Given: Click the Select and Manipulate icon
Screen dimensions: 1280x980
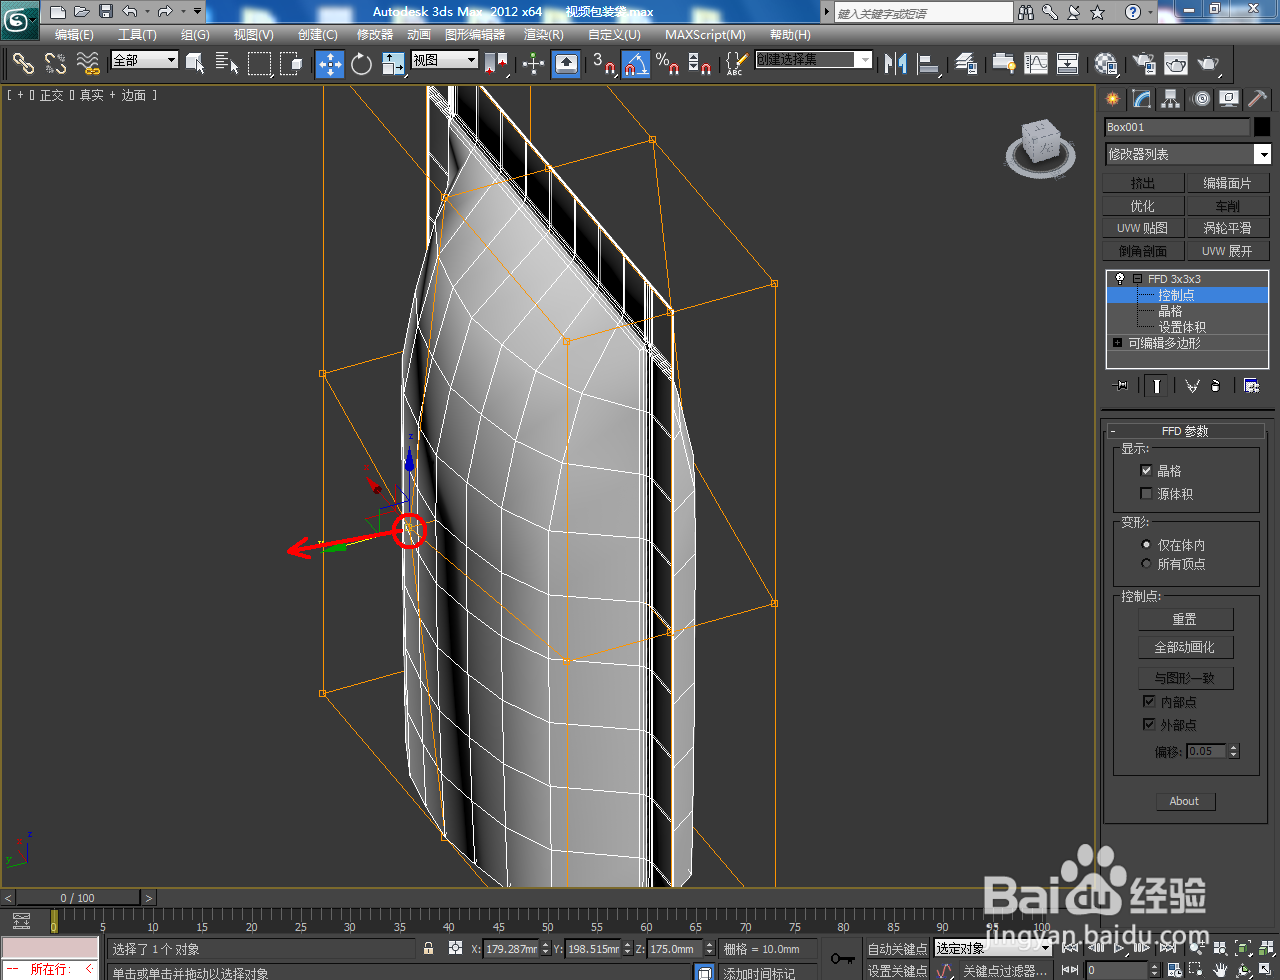Looking at the screenshot, I should point(534,64).
